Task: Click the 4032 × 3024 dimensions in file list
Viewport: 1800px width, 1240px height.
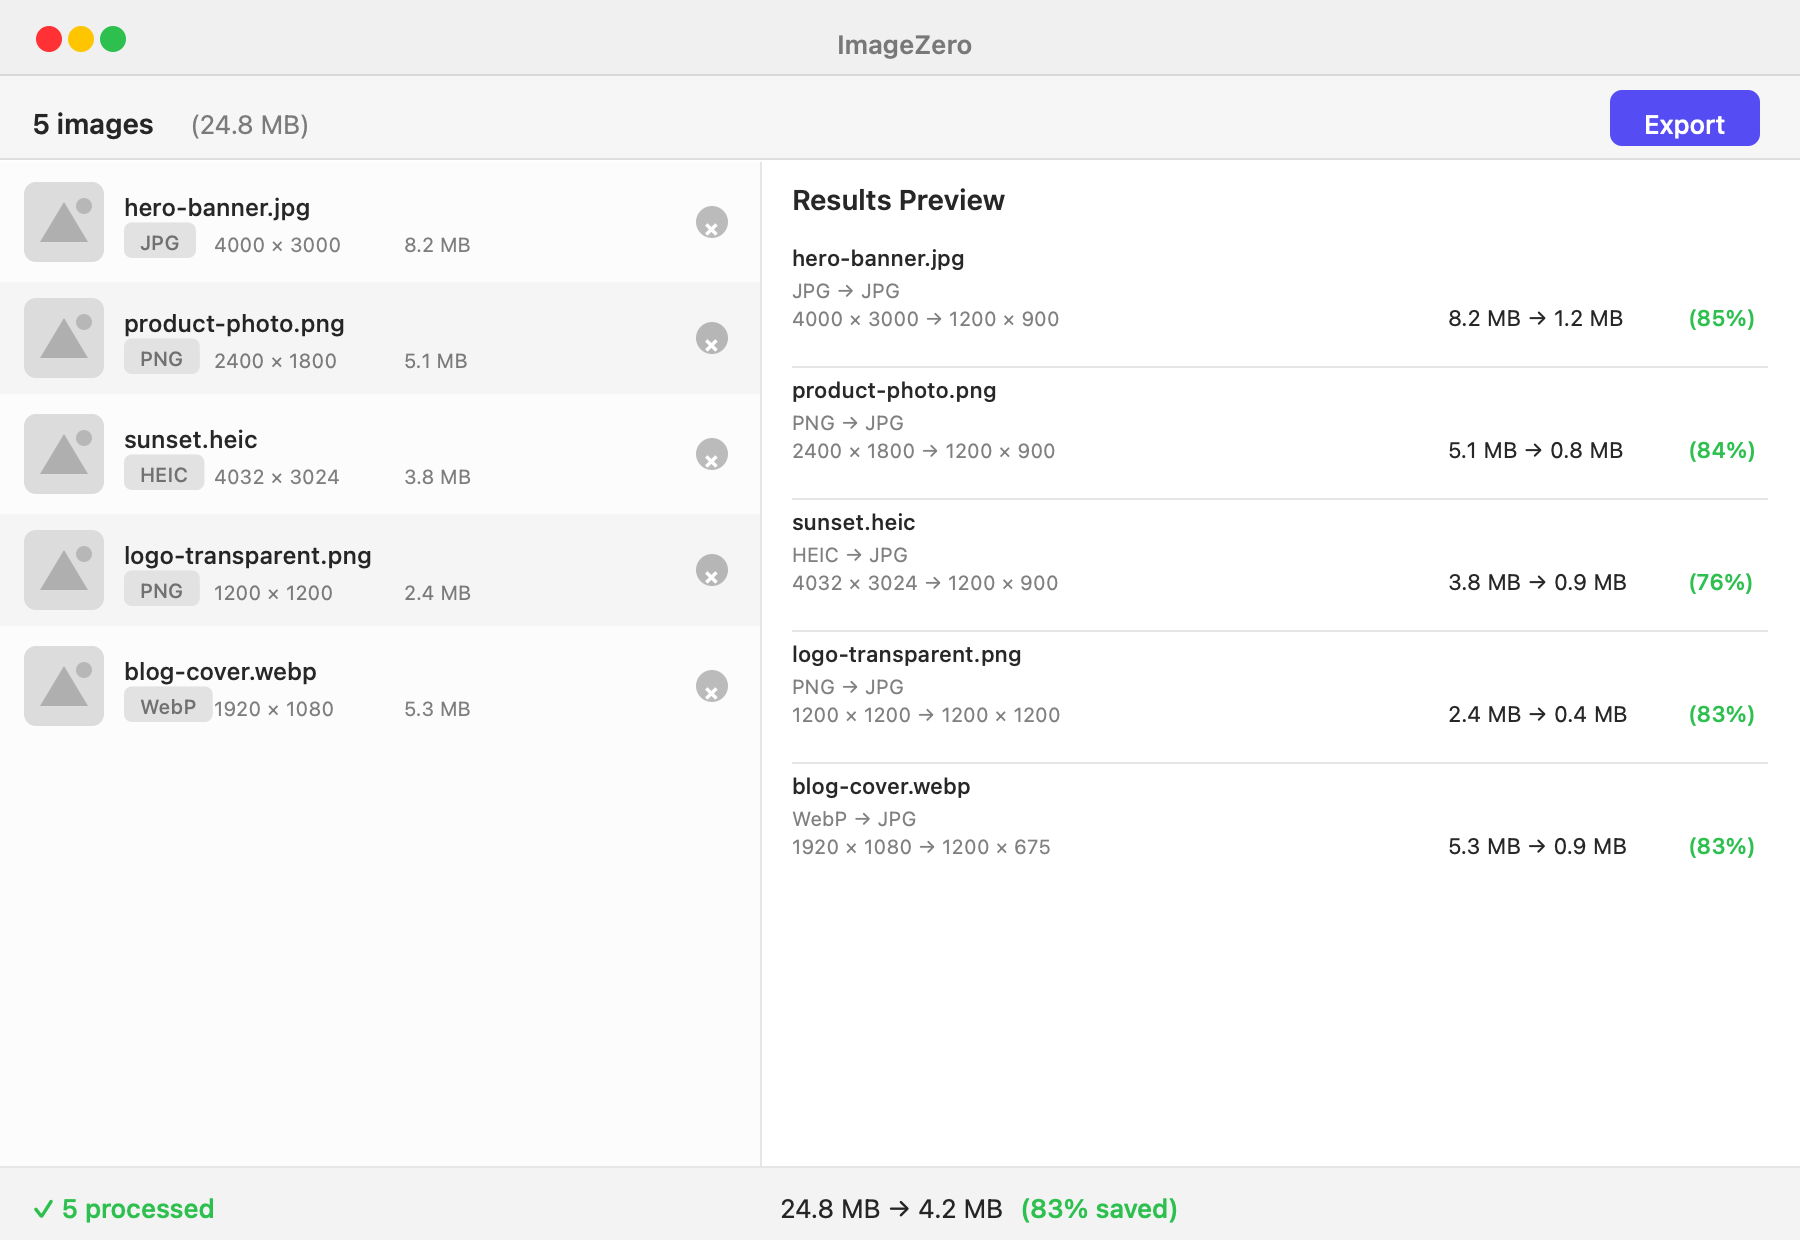Action: point(277,477)
